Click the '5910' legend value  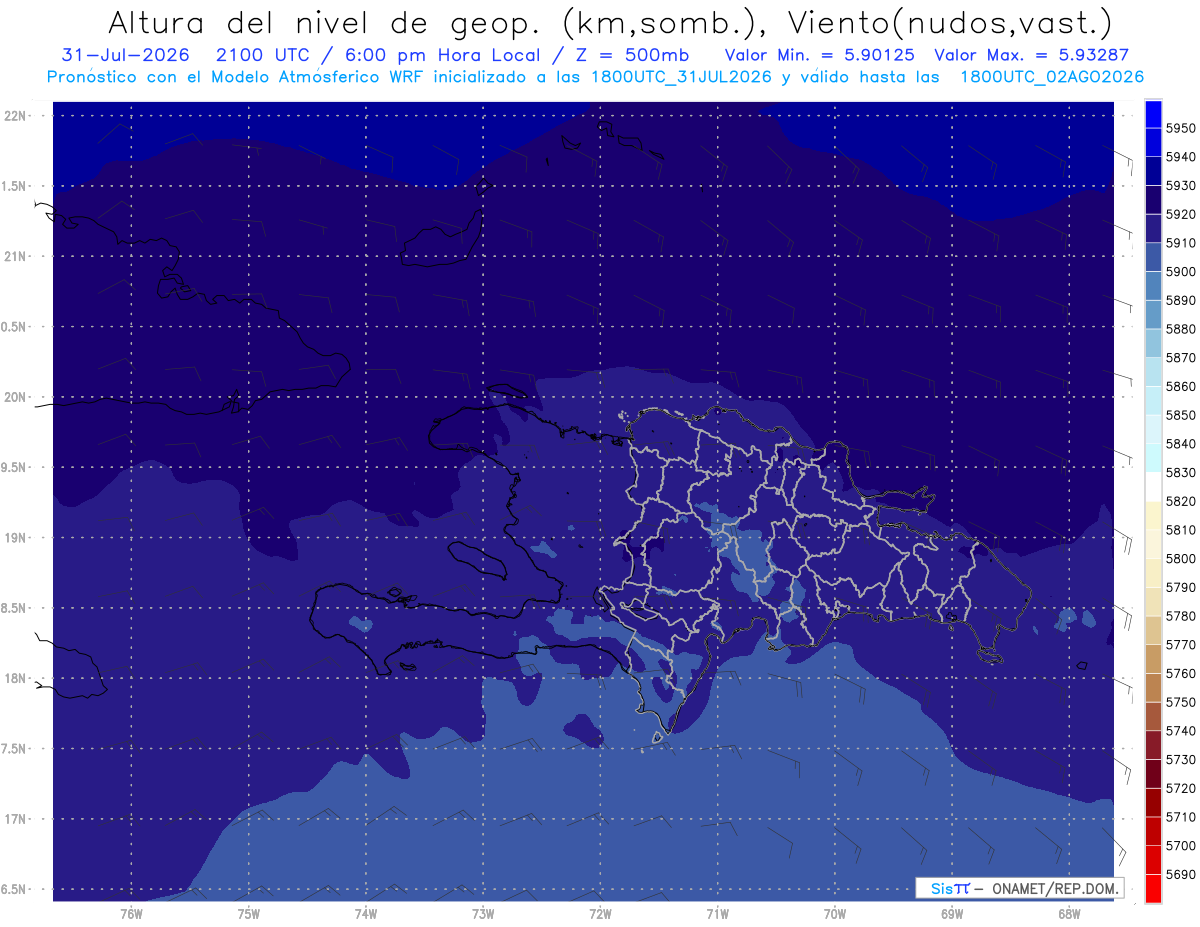coord(1181,243)
